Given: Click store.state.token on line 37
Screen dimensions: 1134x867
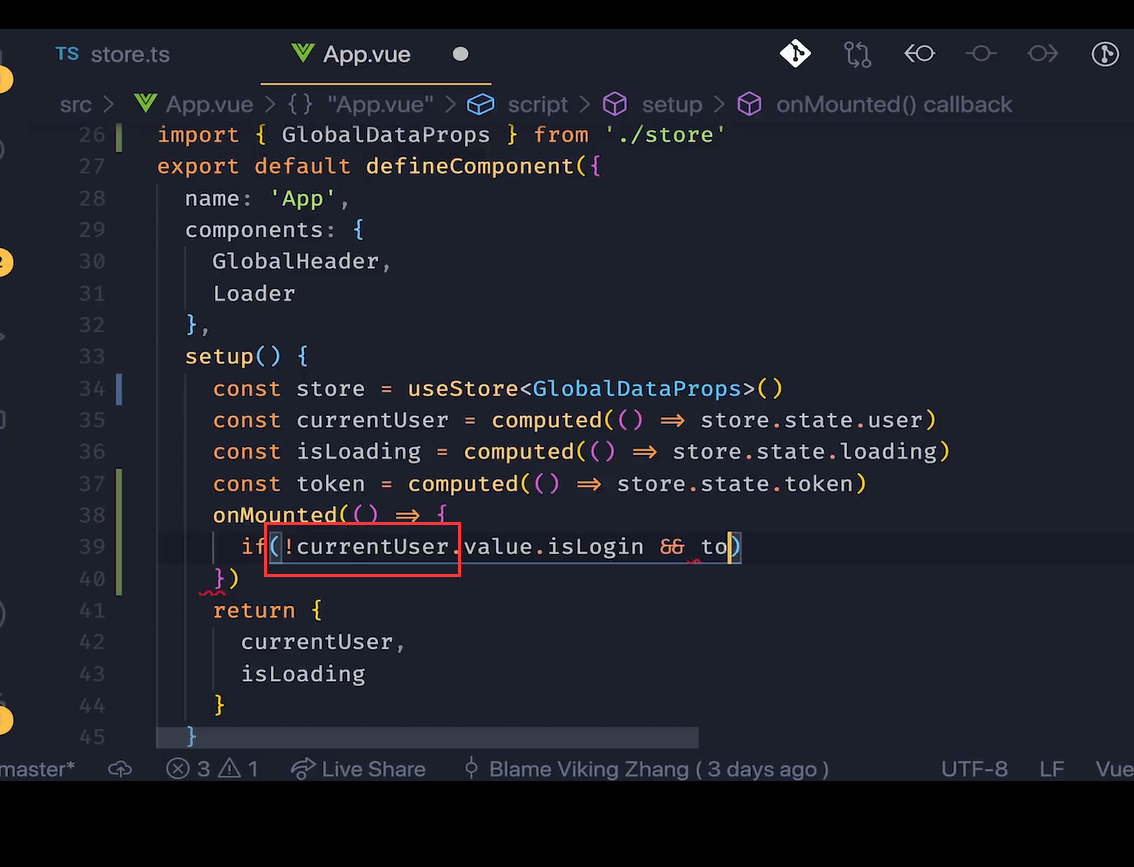Looking at the screenshot, I should [x=735, y=483].
